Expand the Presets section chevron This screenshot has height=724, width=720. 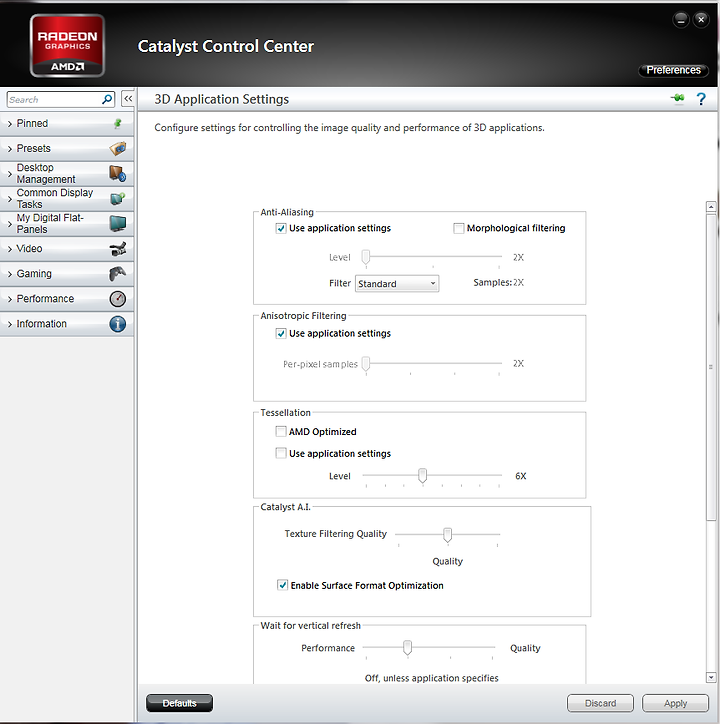(x=10, y=149)
